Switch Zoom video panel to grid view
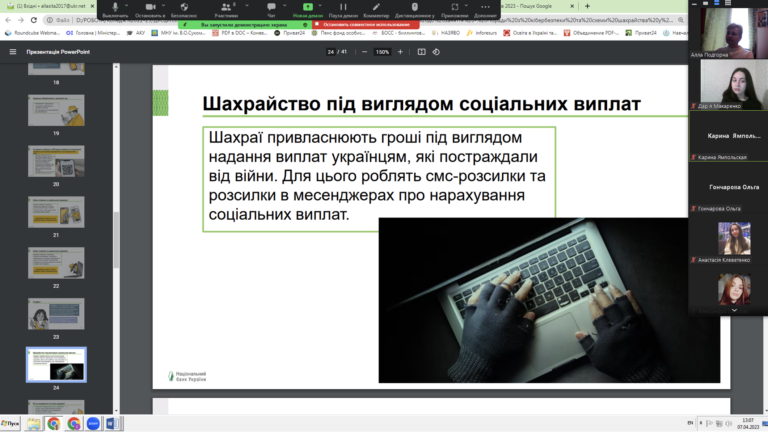Viewport: 768px width, 432px height. tap(728, 3)
